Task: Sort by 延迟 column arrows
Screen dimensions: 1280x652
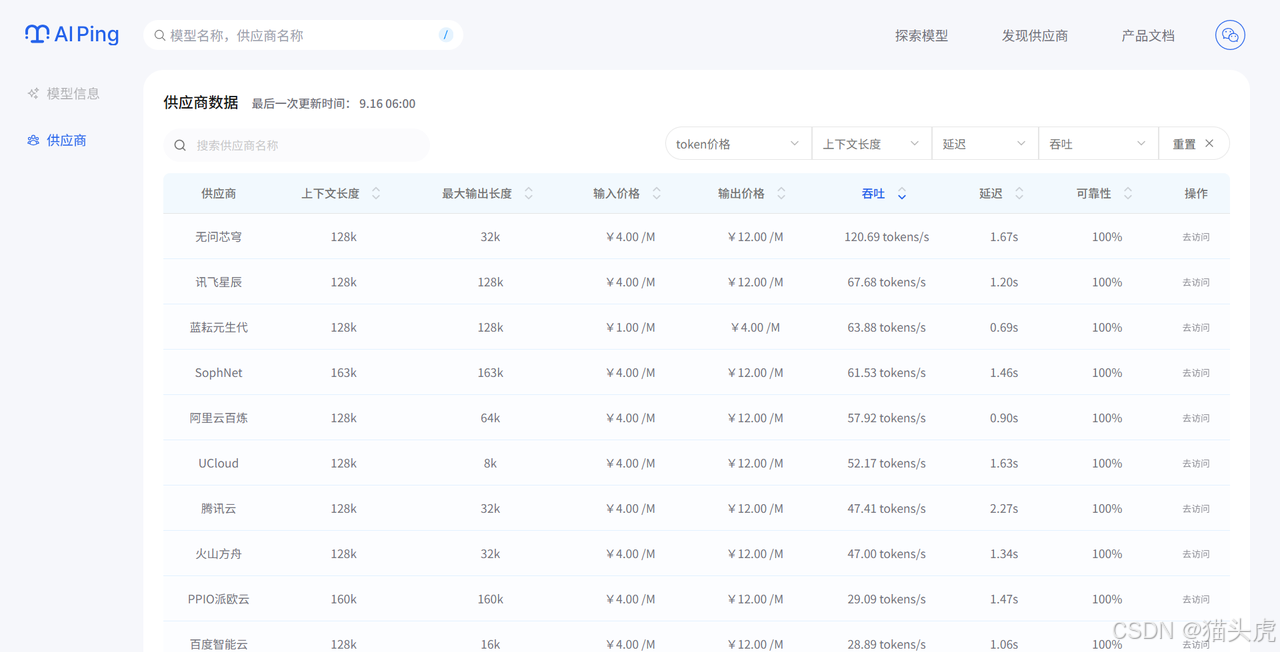Action: pos(1019,193)
